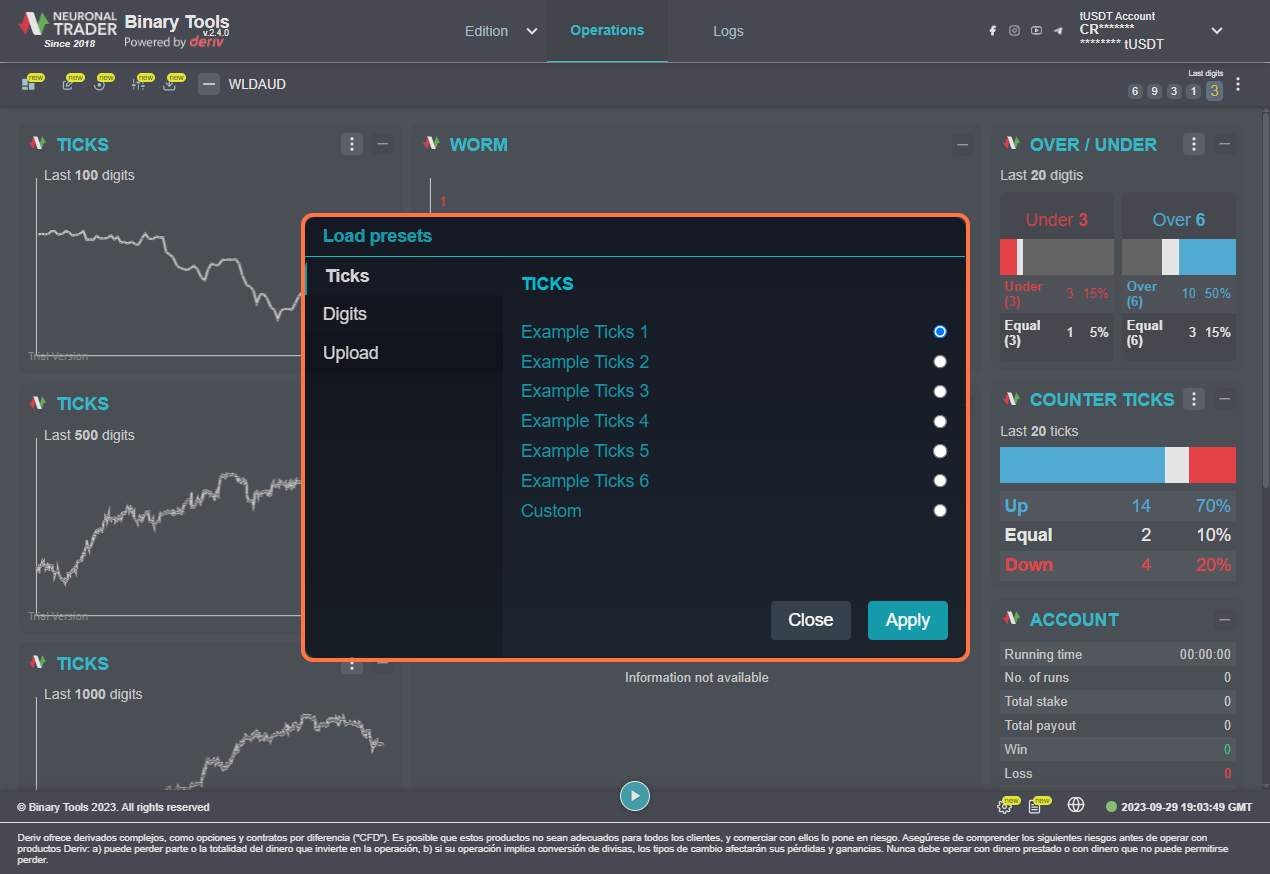
Task: Choose the Example Ticks 6 radio option
Action: (x=939, y=480)
